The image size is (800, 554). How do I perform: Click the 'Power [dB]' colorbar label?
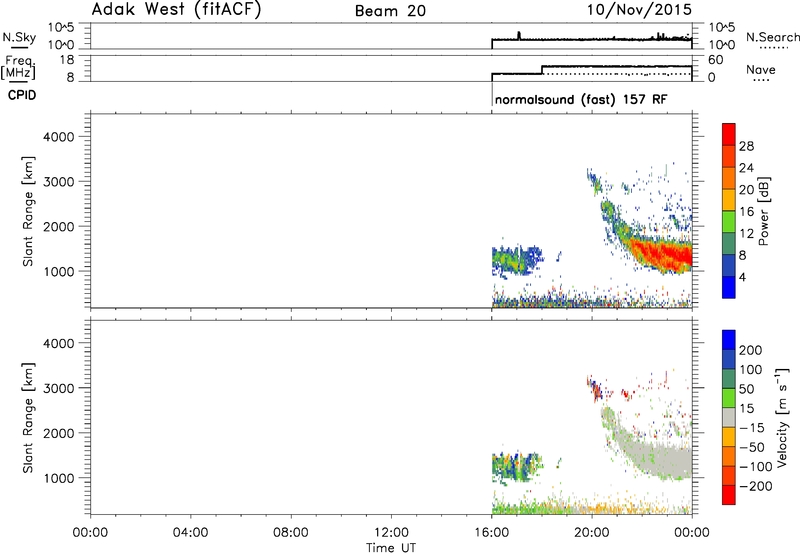tap(764, 211)
